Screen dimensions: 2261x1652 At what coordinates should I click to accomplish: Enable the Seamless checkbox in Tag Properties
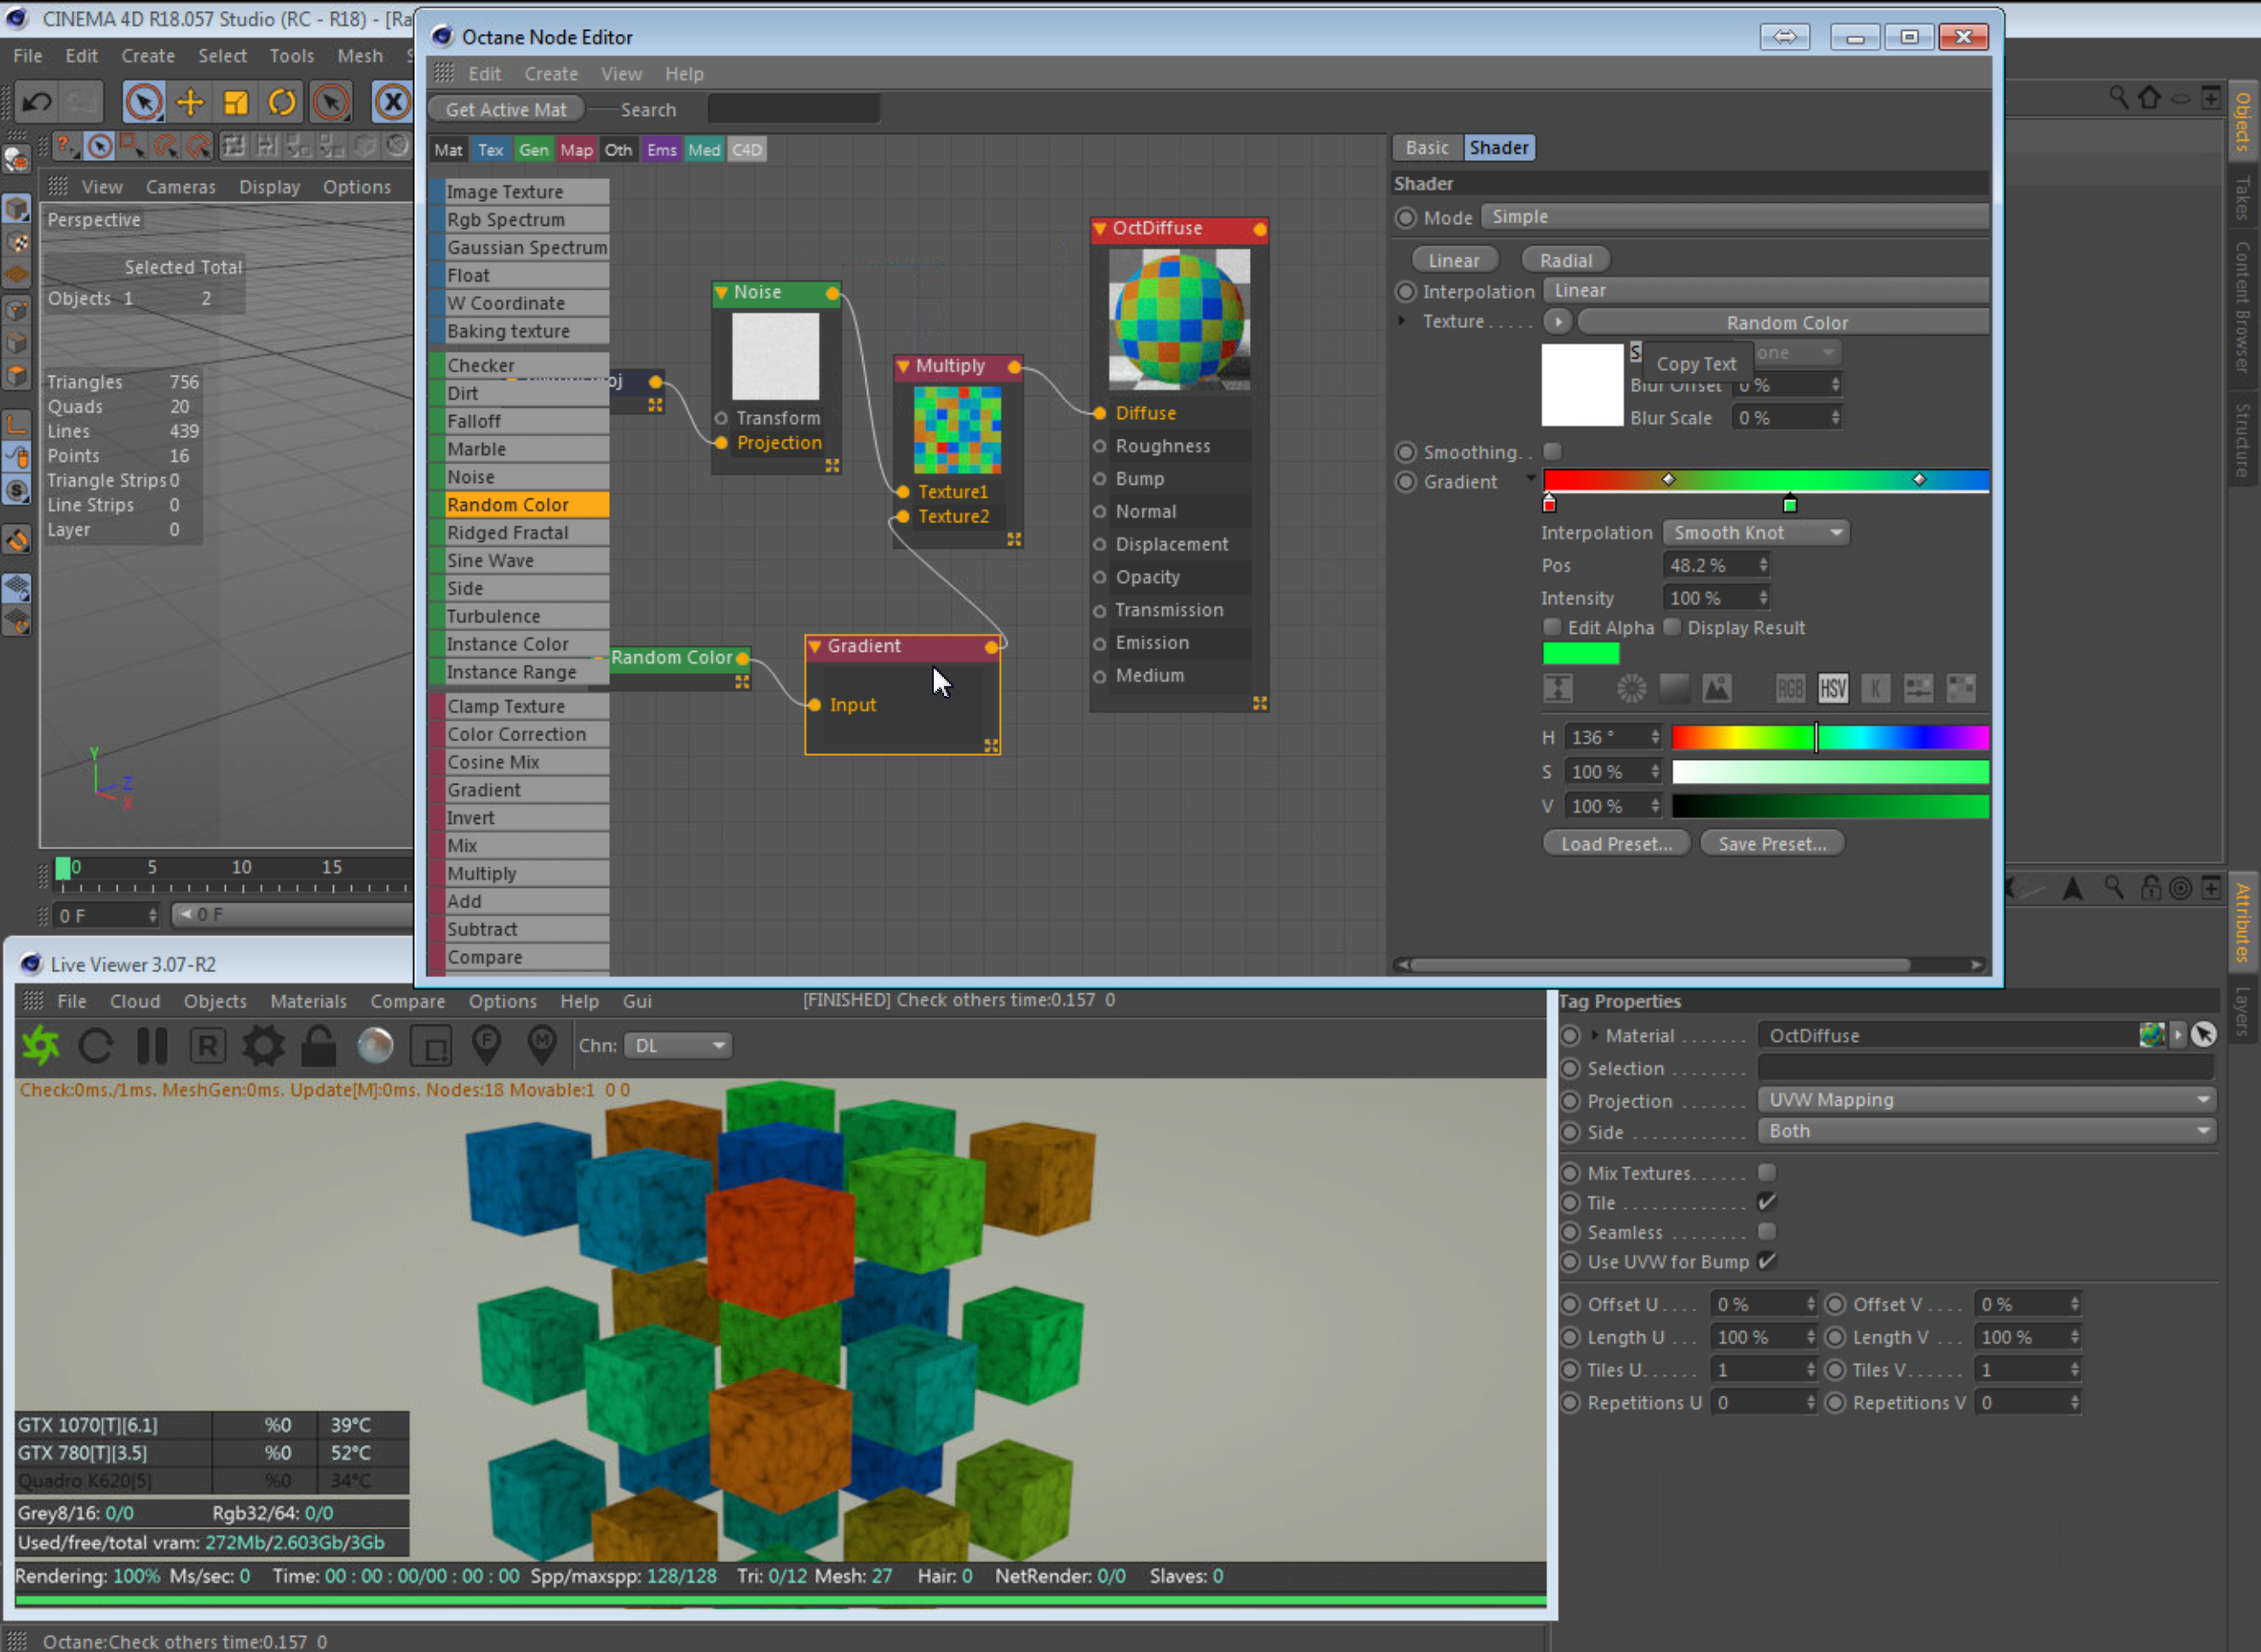click(1767, 1232)
